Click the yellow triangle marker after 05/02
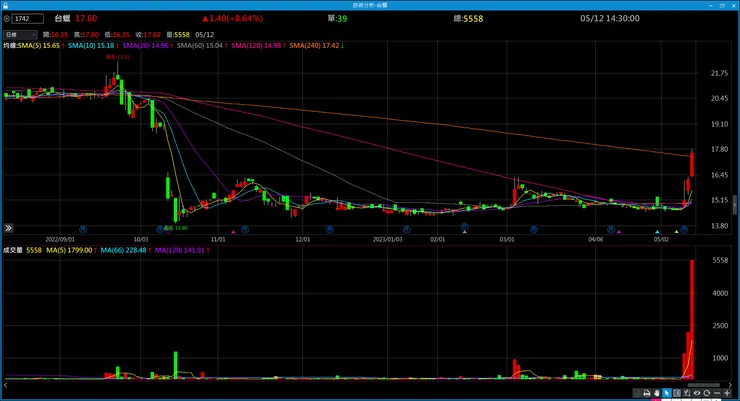 (676, 232)
